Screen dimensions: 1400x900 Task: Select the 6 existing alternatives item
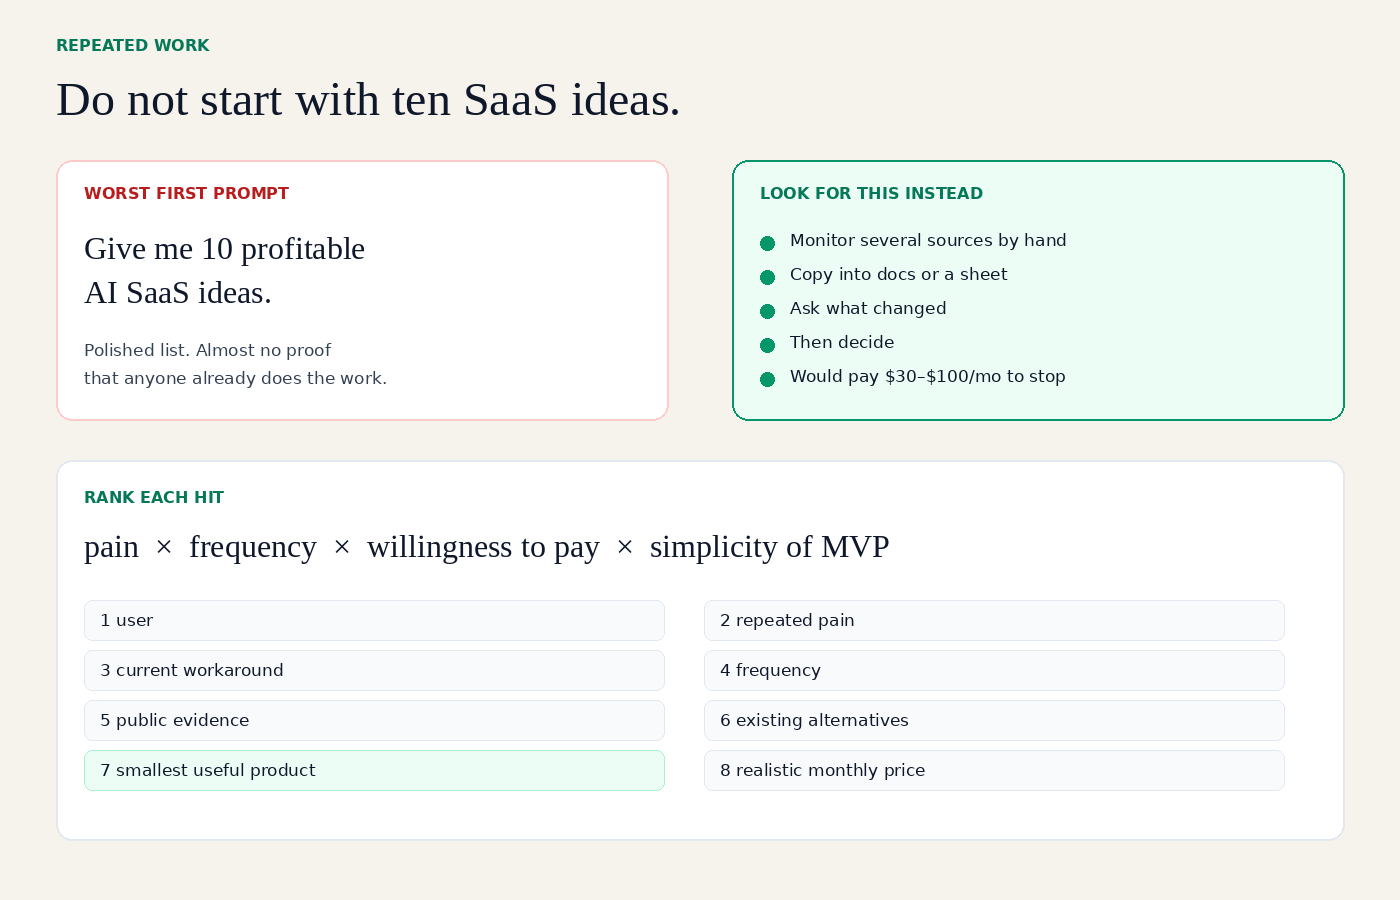click(994, 720)
